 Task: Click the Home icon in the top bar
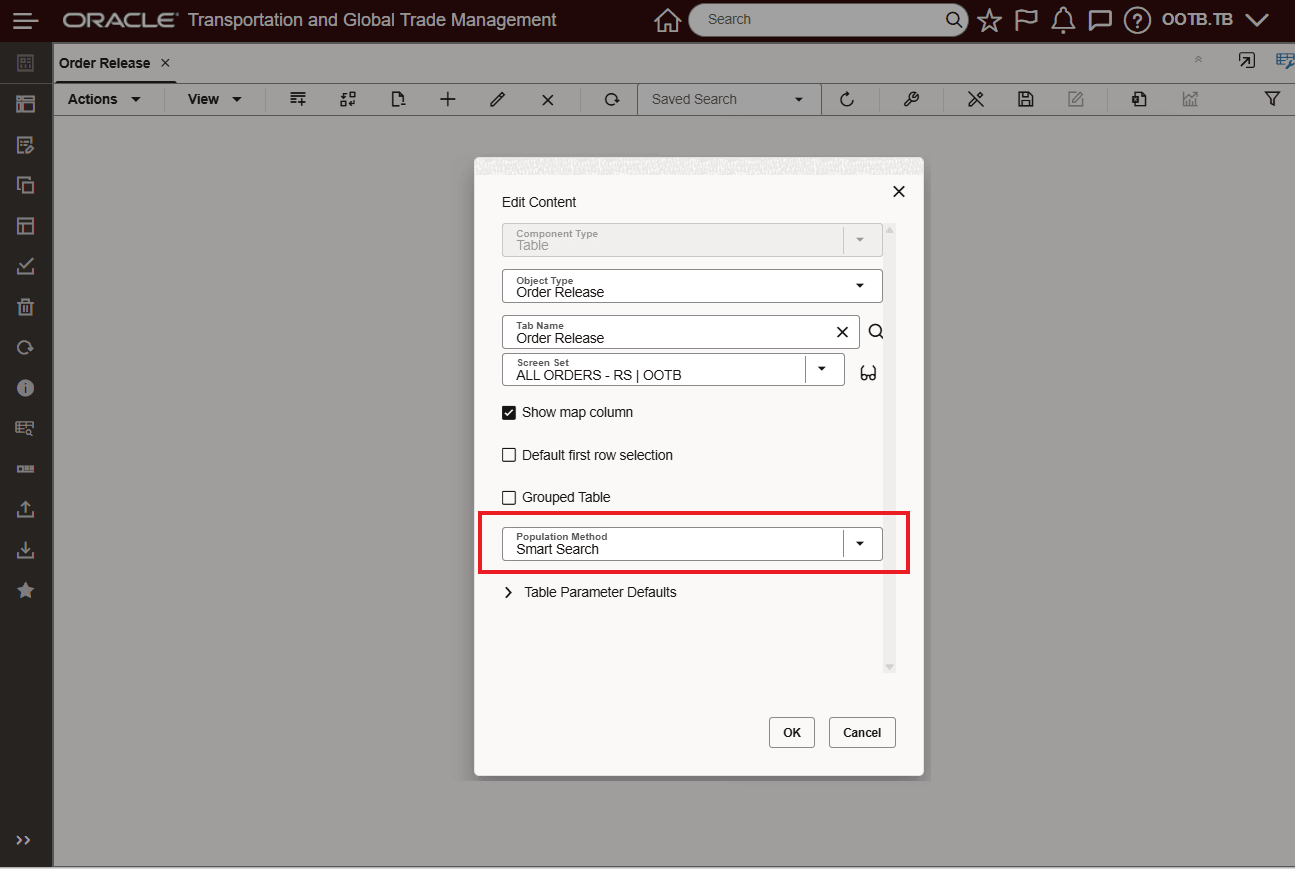[666, 19]
